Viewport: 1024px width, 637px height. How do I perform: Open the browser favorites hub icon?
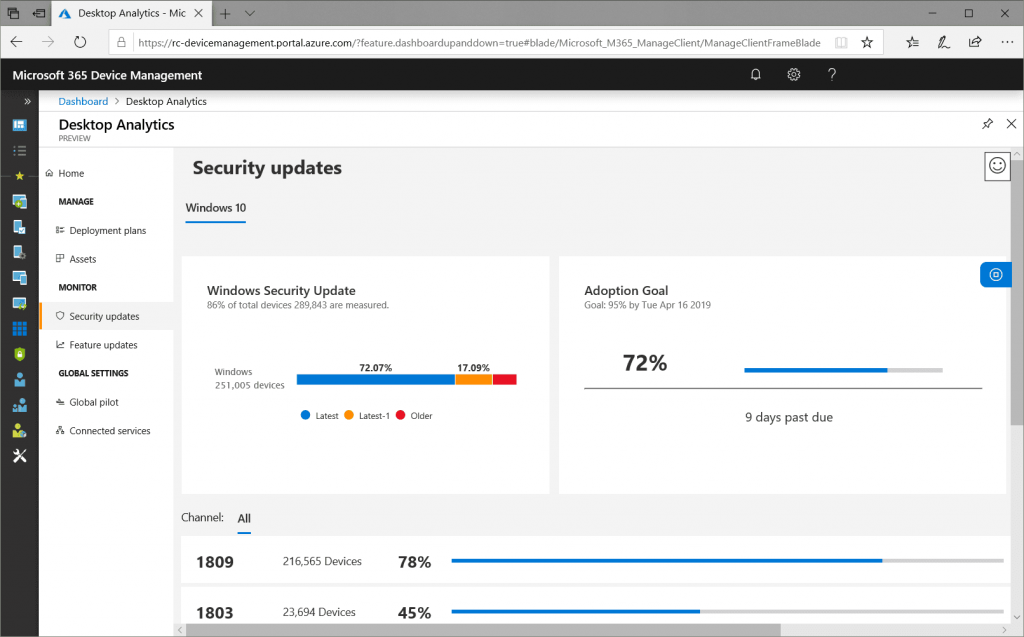pyautogui.click(x=912, y=42)
